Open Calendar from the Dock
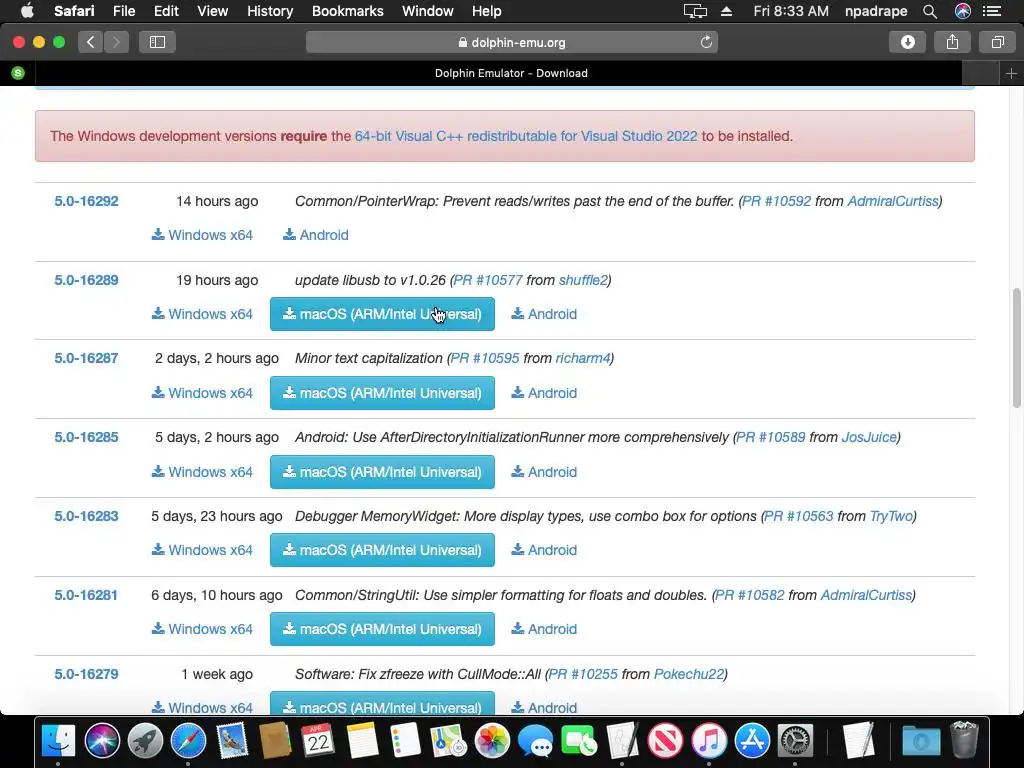Screen dimensions: 1024x768 [x=318, y=741]
